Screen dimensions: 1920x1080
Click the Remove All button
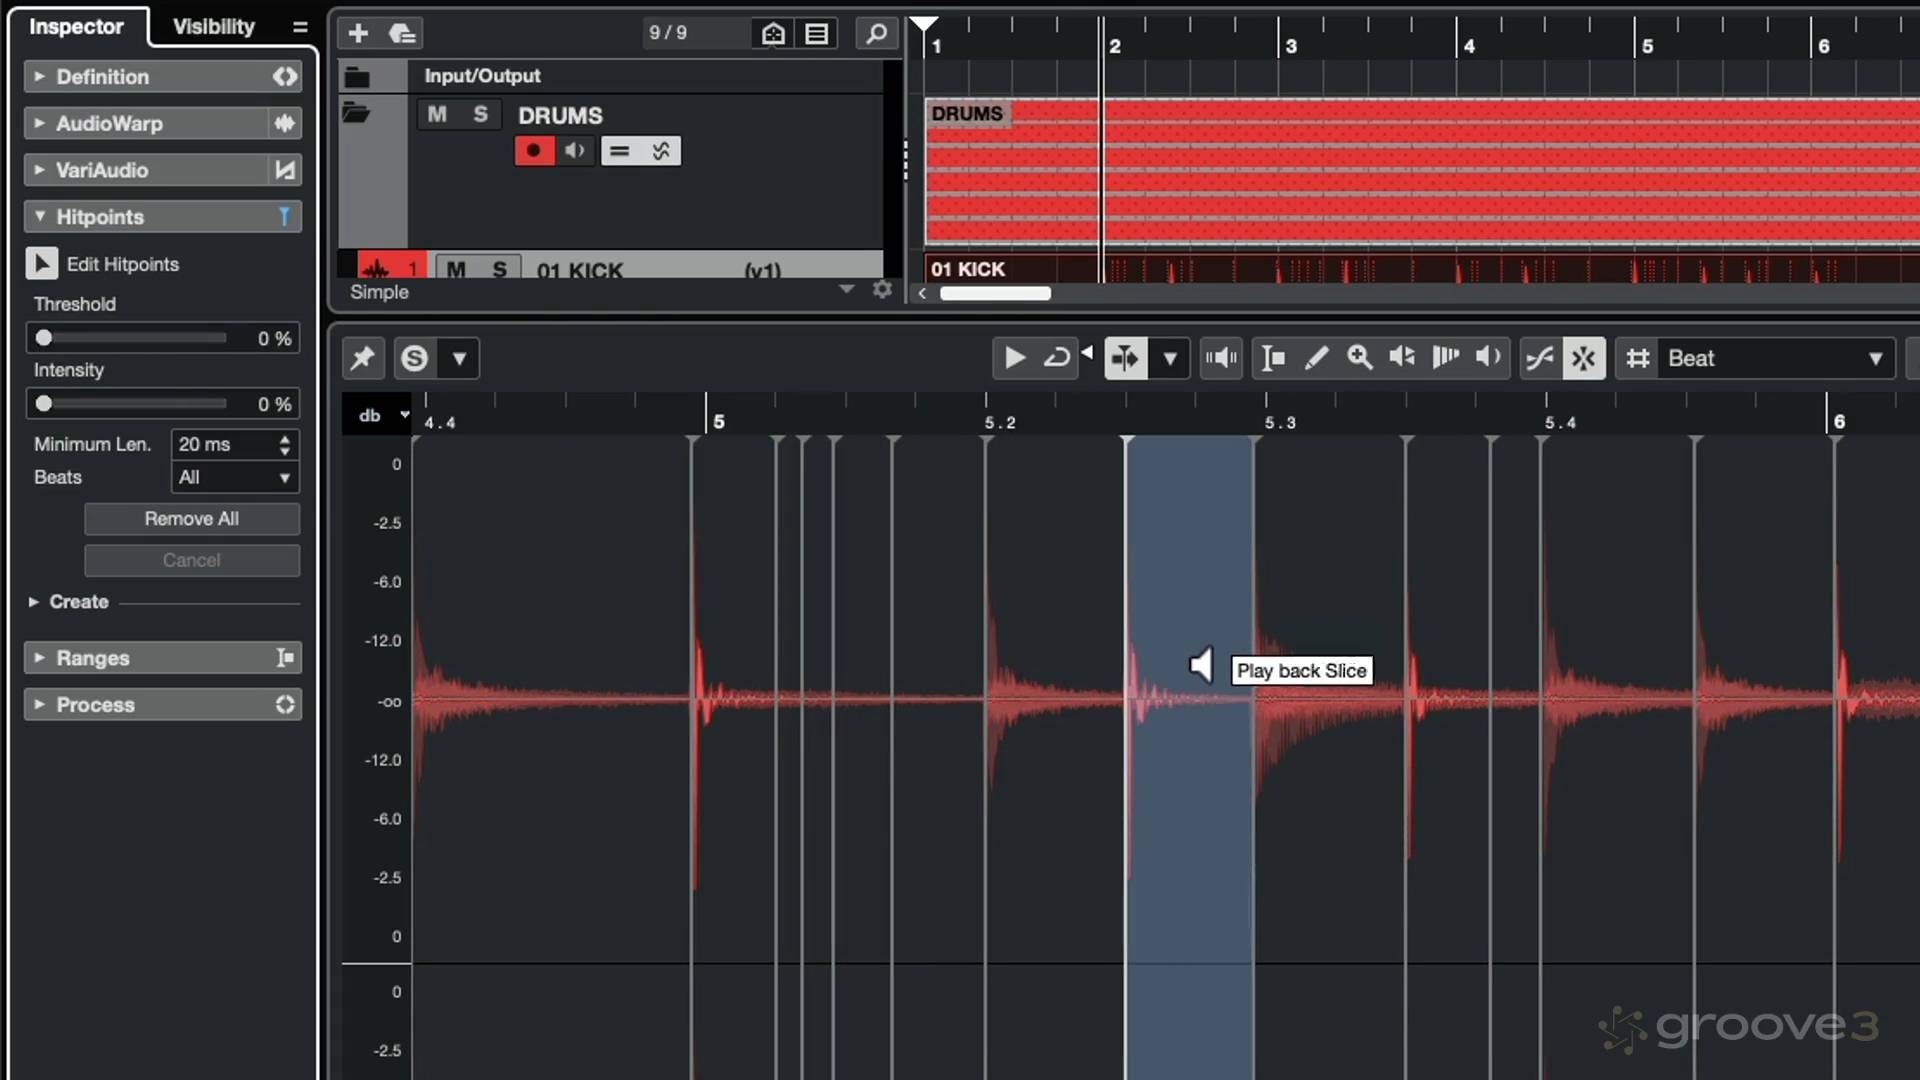tap(192, 518)
